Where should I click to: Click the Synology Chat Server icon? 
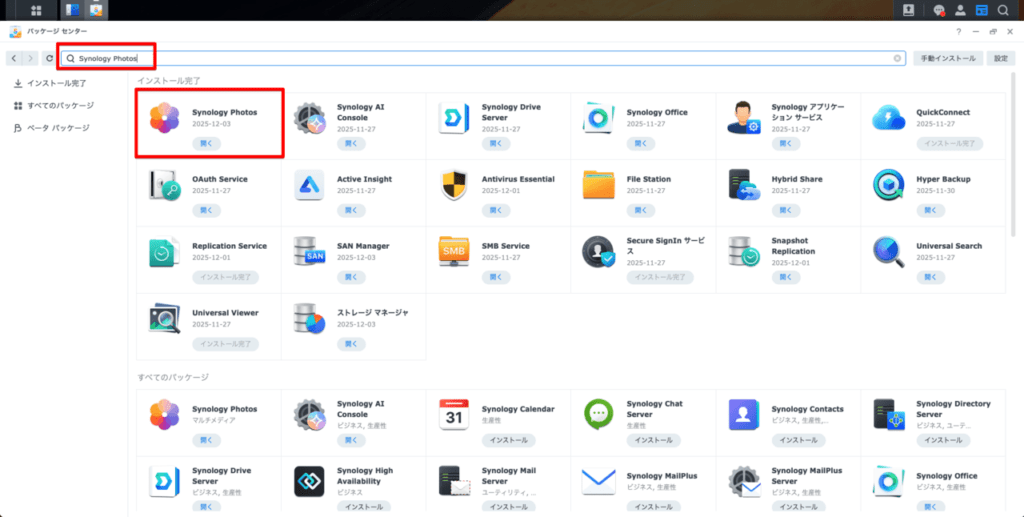pos(598,414)
